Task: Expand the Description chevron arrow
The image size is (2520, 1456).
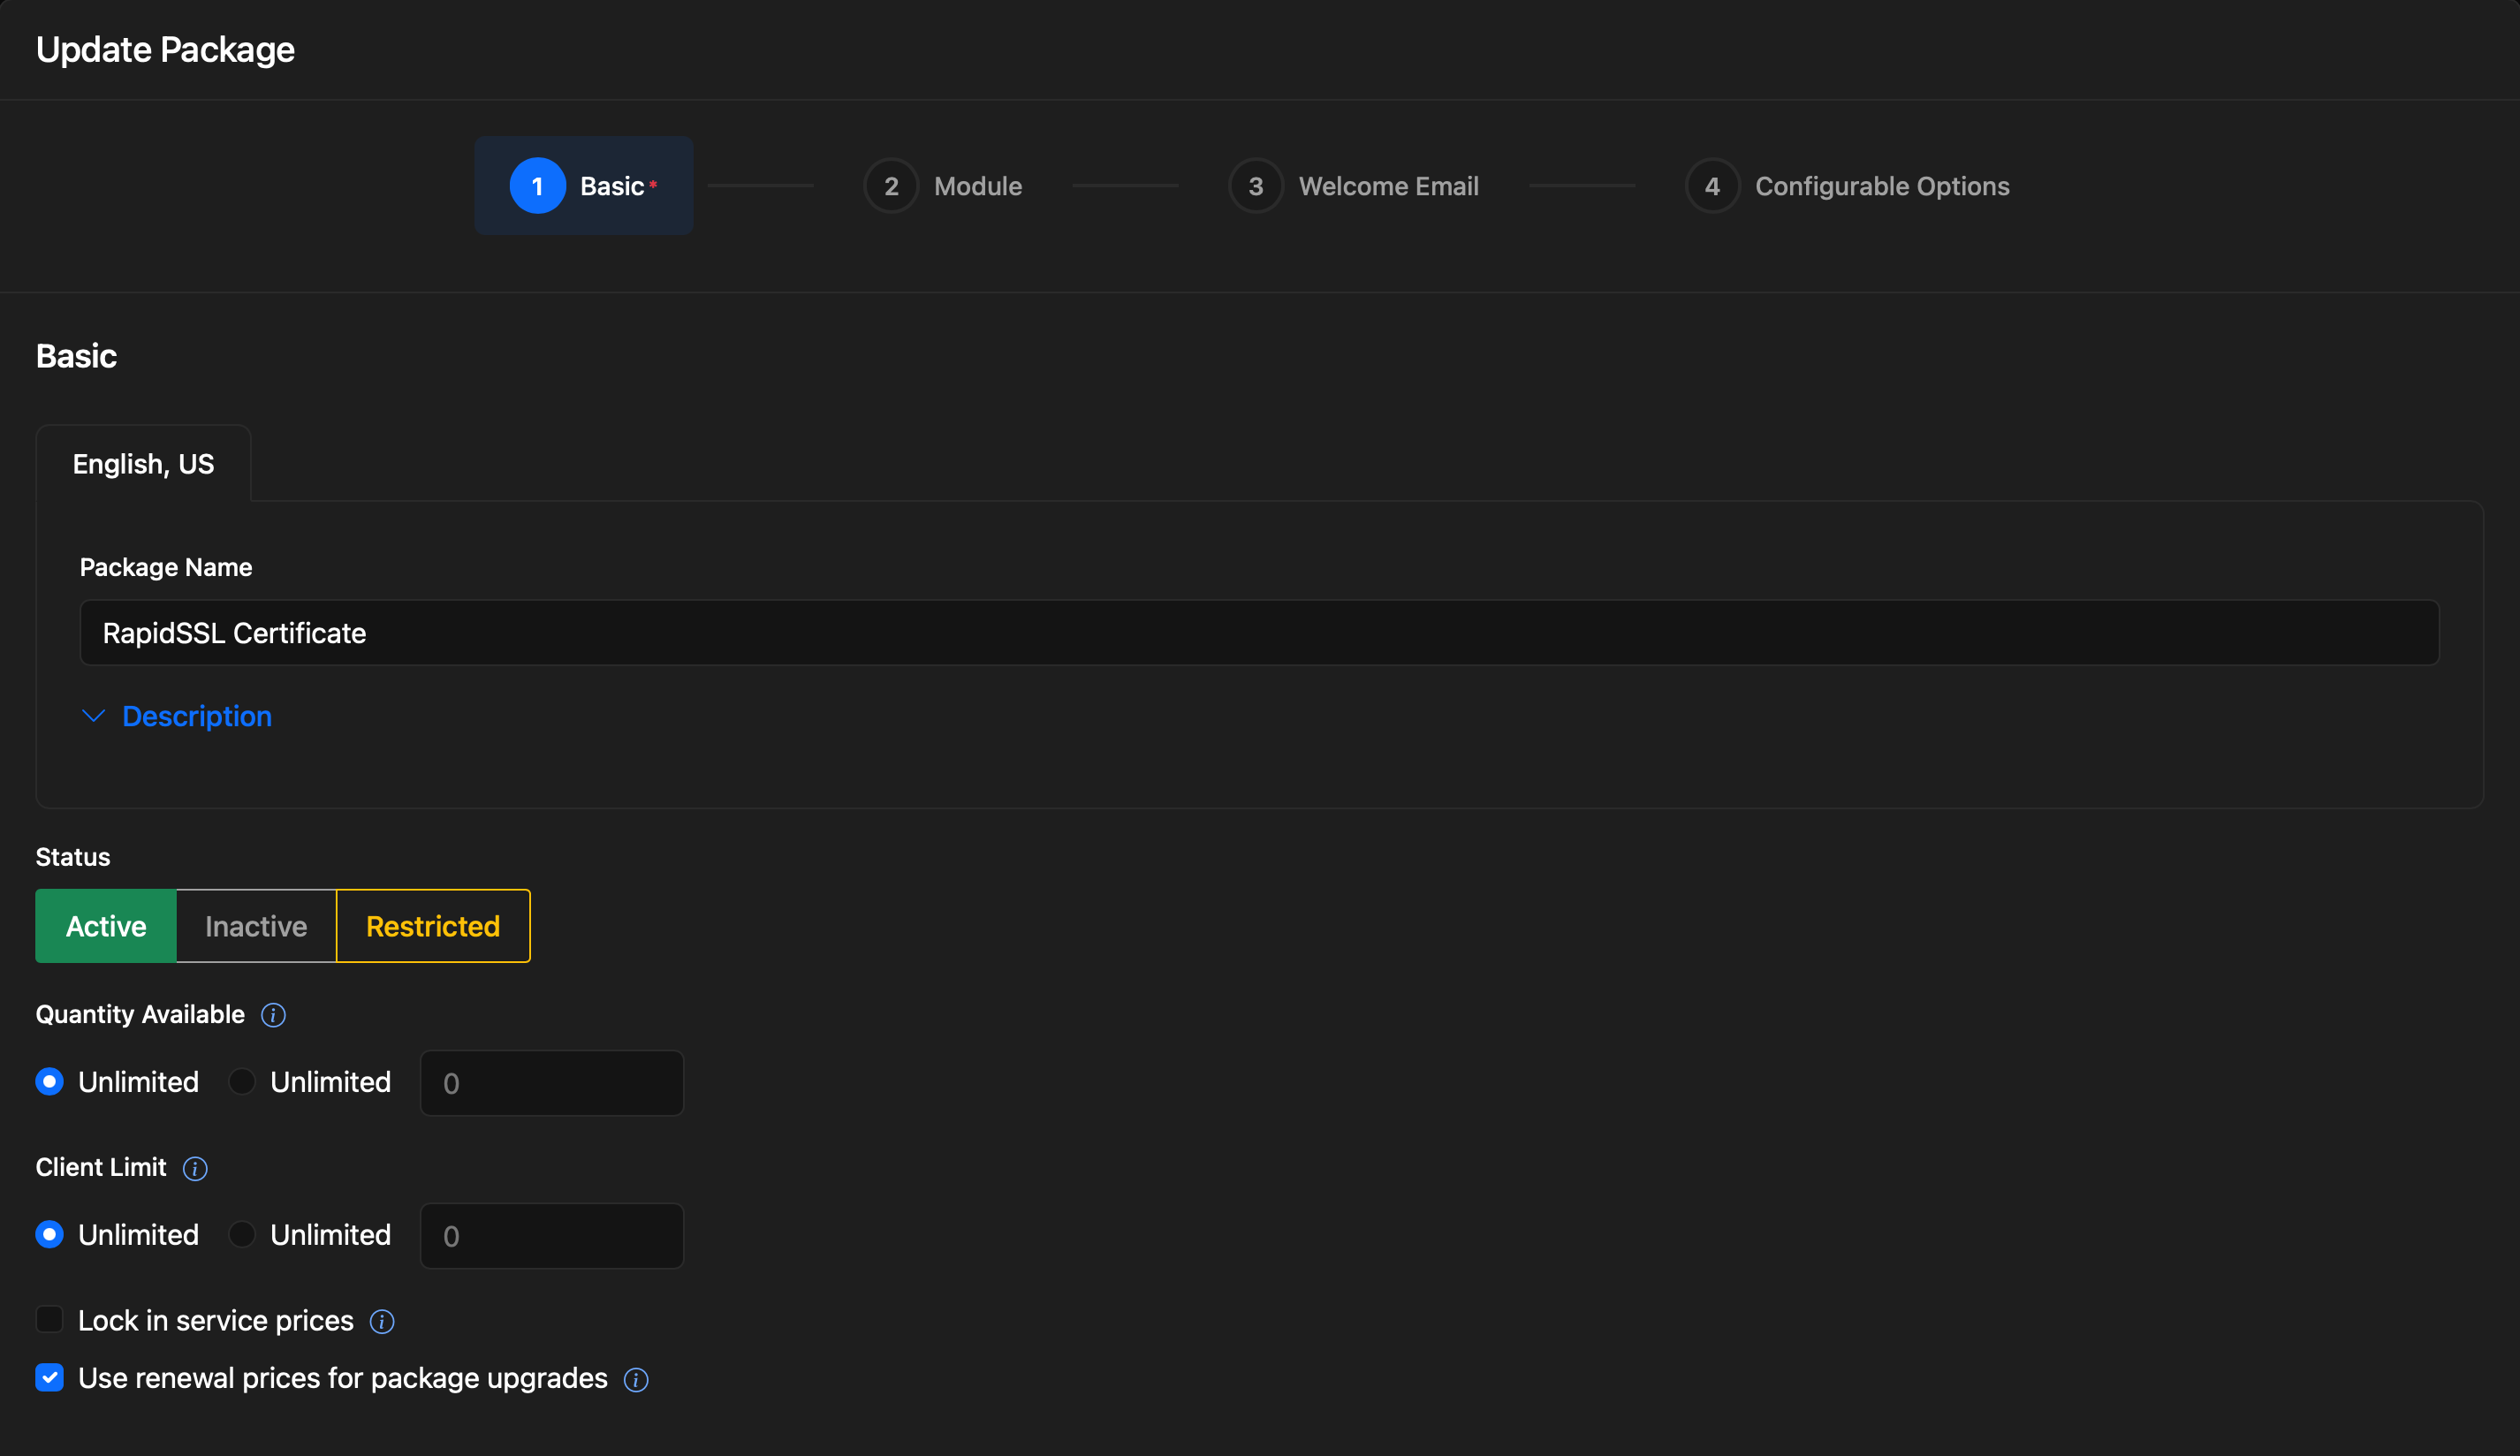Action: (93, 716)
